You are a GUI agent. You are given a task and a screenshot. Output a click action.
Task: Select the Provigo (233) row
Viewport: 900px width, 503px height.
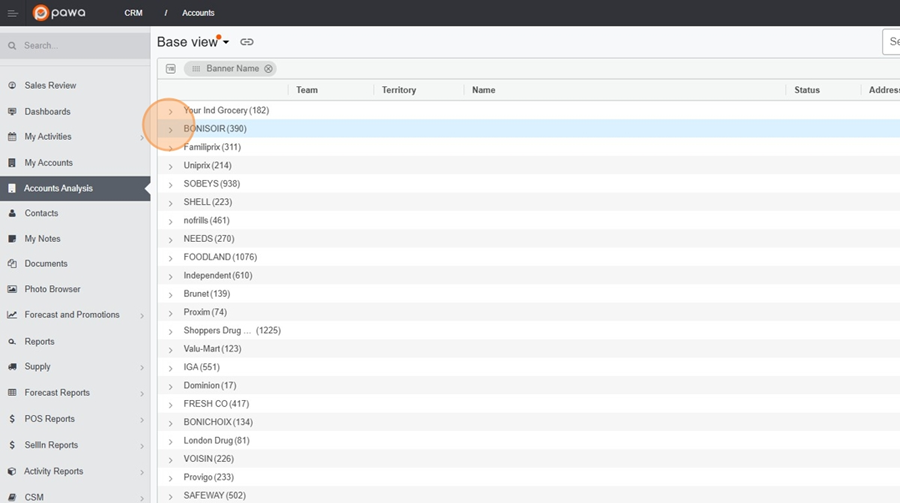[x=529, y=478]
